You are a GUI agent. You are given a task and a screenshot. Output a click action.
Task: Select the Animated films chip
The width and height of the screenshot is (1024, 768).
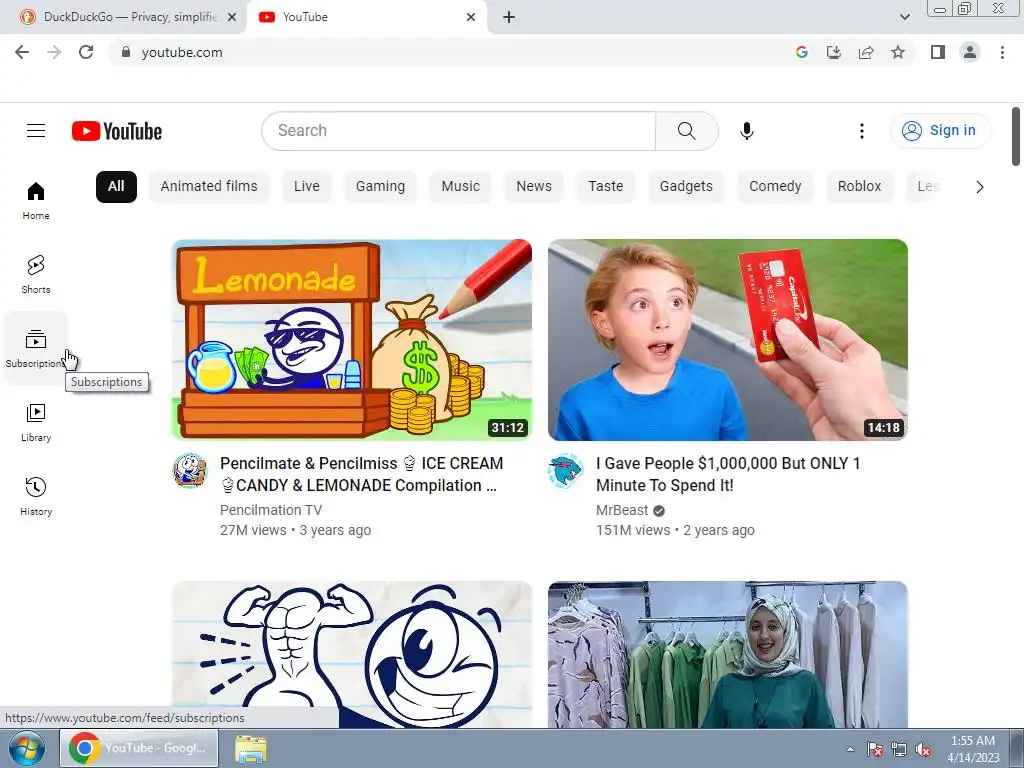coord(209,186)
